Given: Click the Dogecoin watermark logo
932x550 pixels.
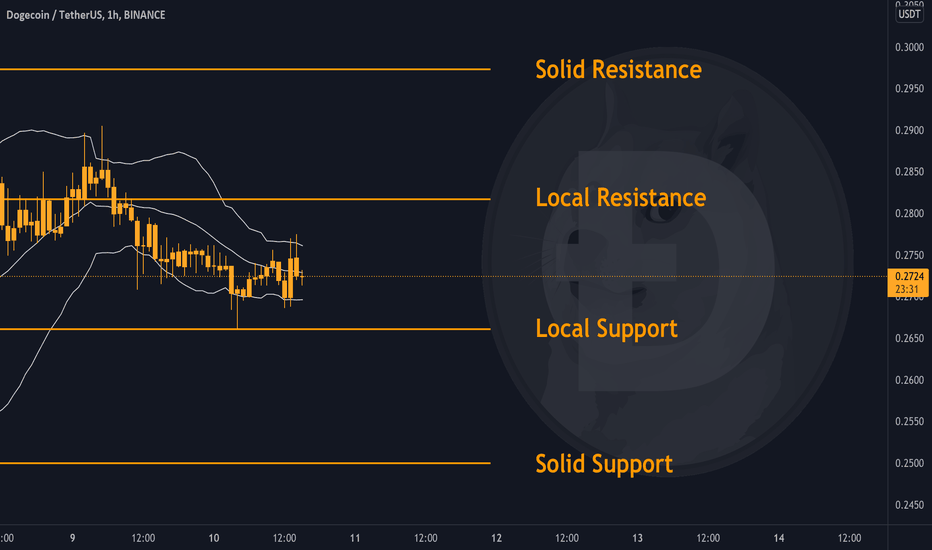Looking at the screenshot, I should 667,262.
